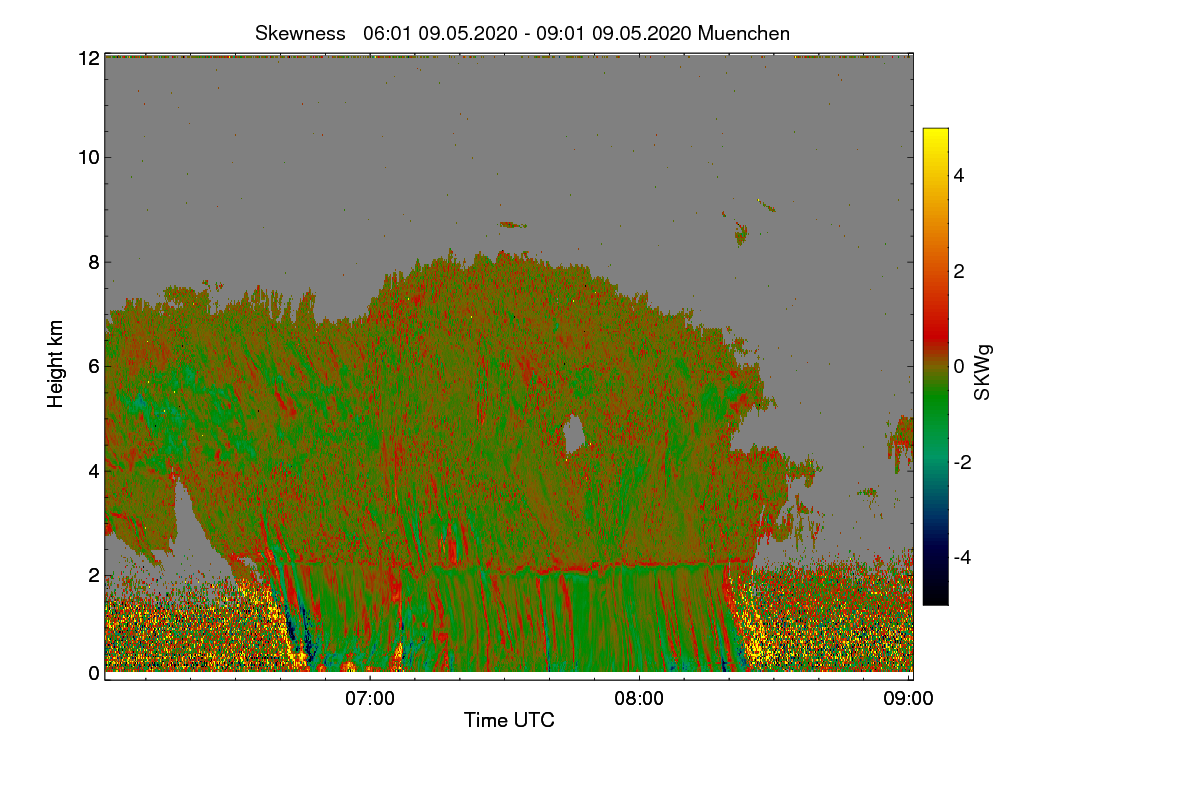The image size is (1200, 800).
Task: Click the height axis label 10
Action: click(x=90, y=157)
